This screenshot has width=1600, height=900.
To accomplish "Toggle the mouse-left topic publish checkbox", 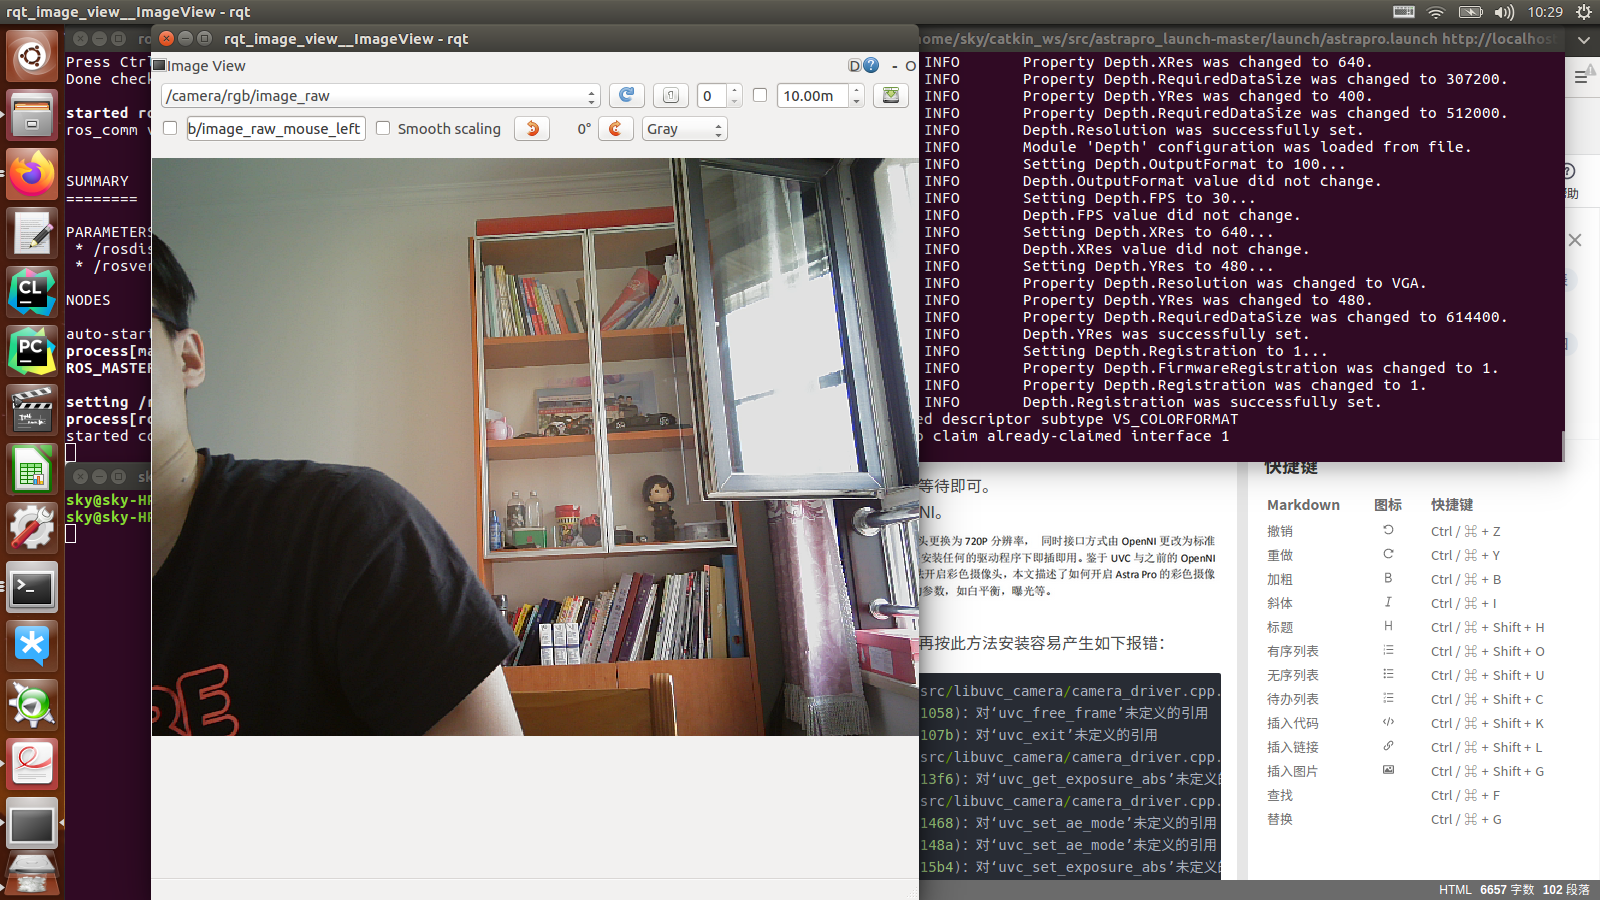I will coord(170,128).
